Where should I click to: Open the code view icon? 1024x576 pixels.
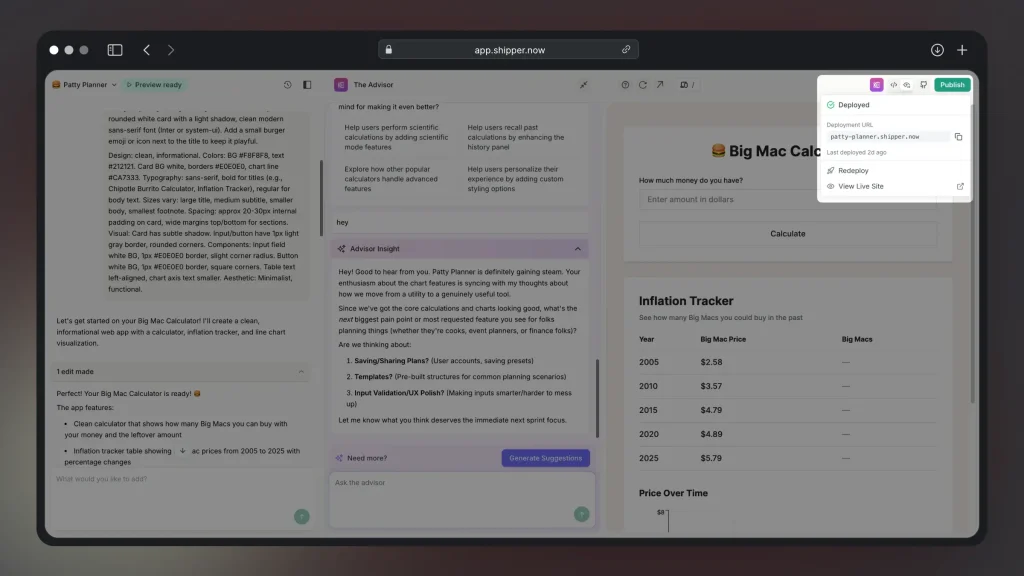click(893, 85)
